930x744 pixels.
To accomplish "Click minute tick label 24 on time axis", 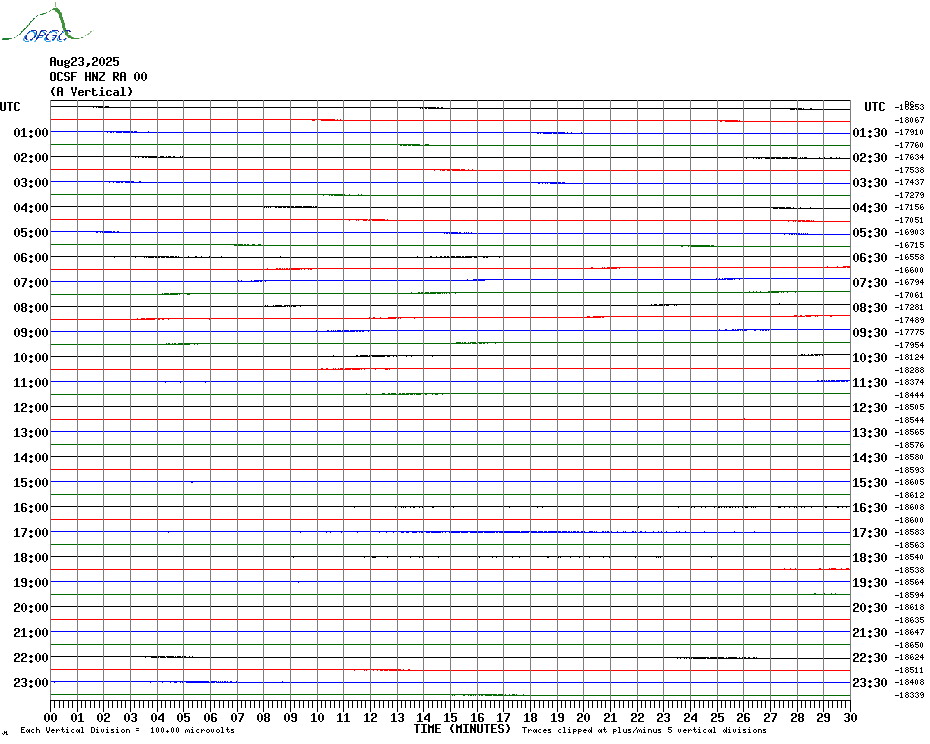I will (x=690, y=718).
